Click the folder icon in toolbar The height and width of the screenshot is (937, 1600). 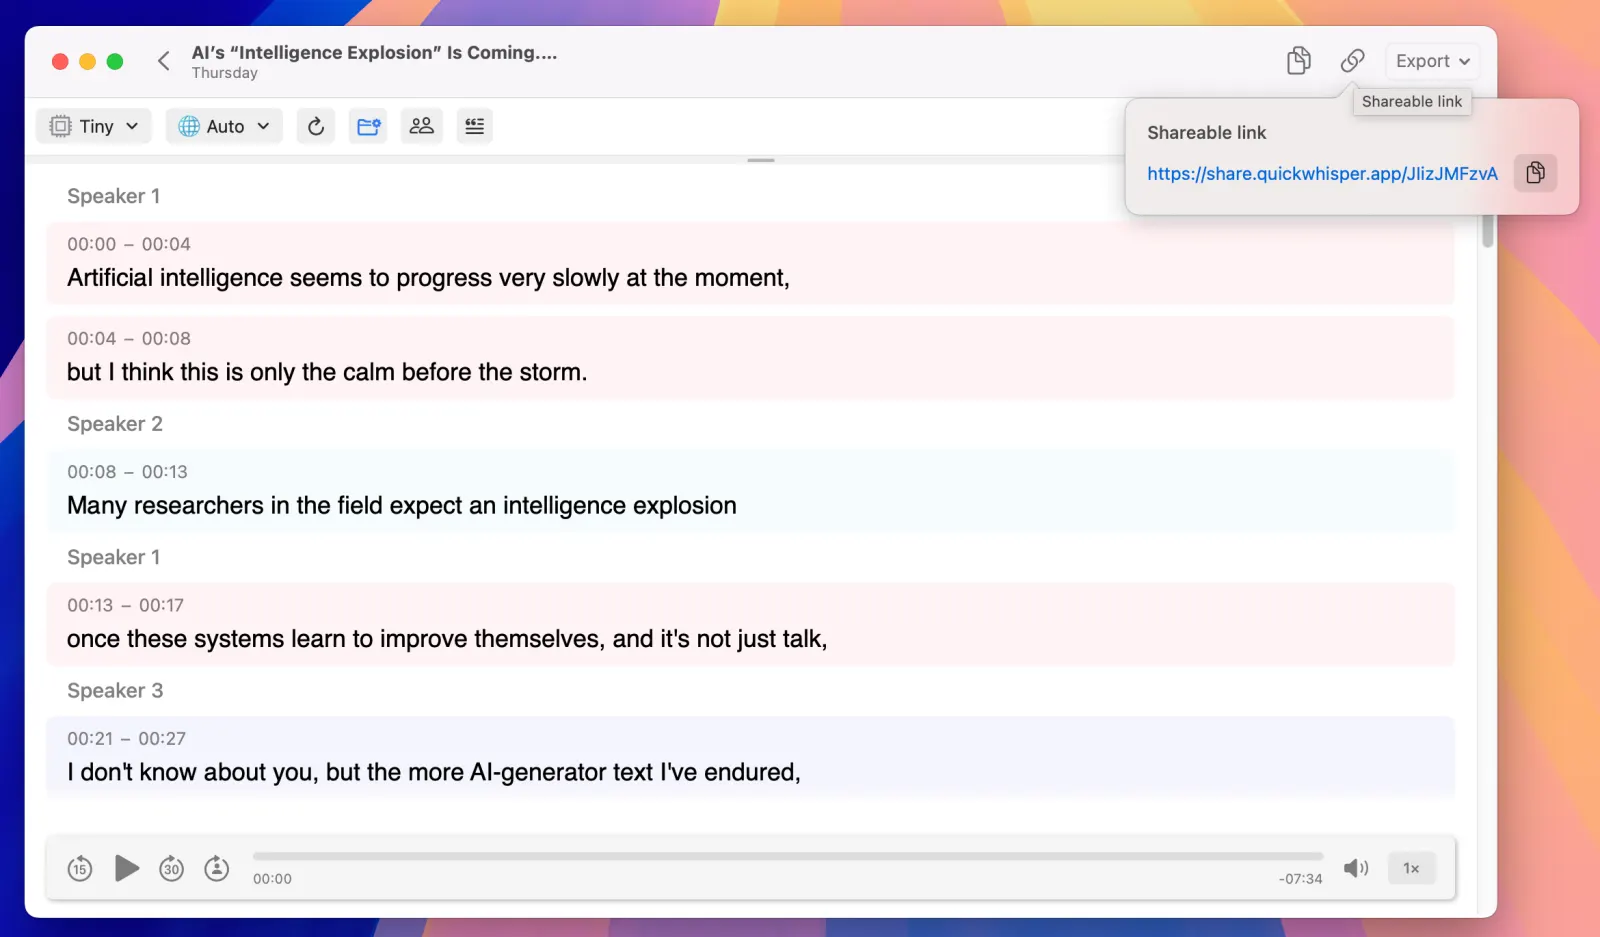(x=369, y=126)
